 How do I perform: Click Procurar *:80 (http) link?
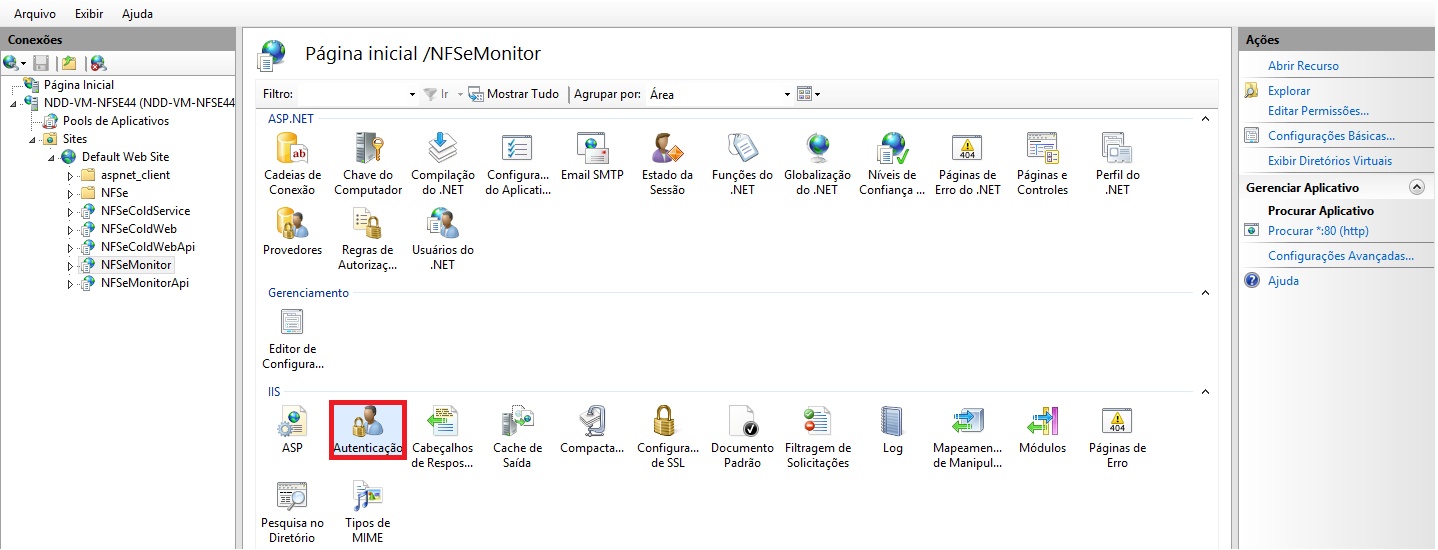(x=1318, y=231)
